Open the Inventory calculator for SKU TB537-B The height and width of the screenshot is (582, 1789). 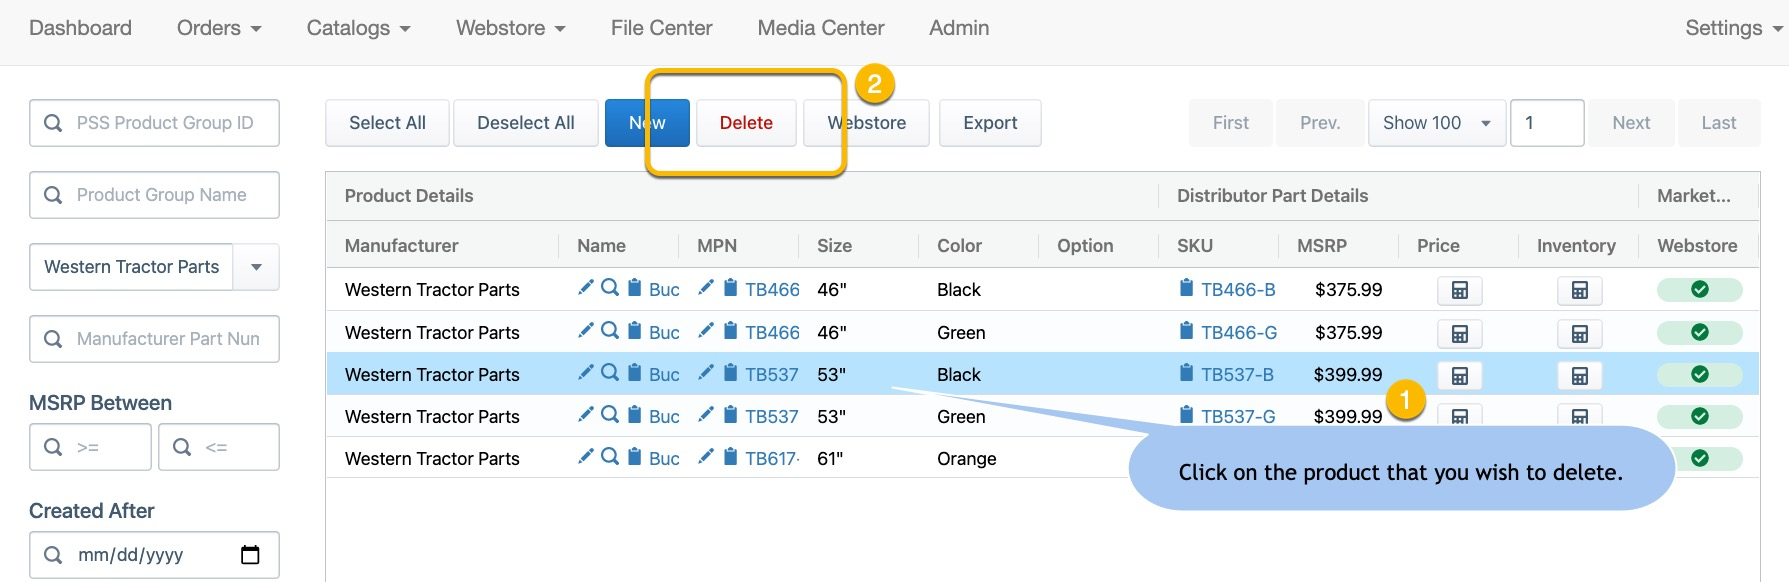[x=1579, y=375]
